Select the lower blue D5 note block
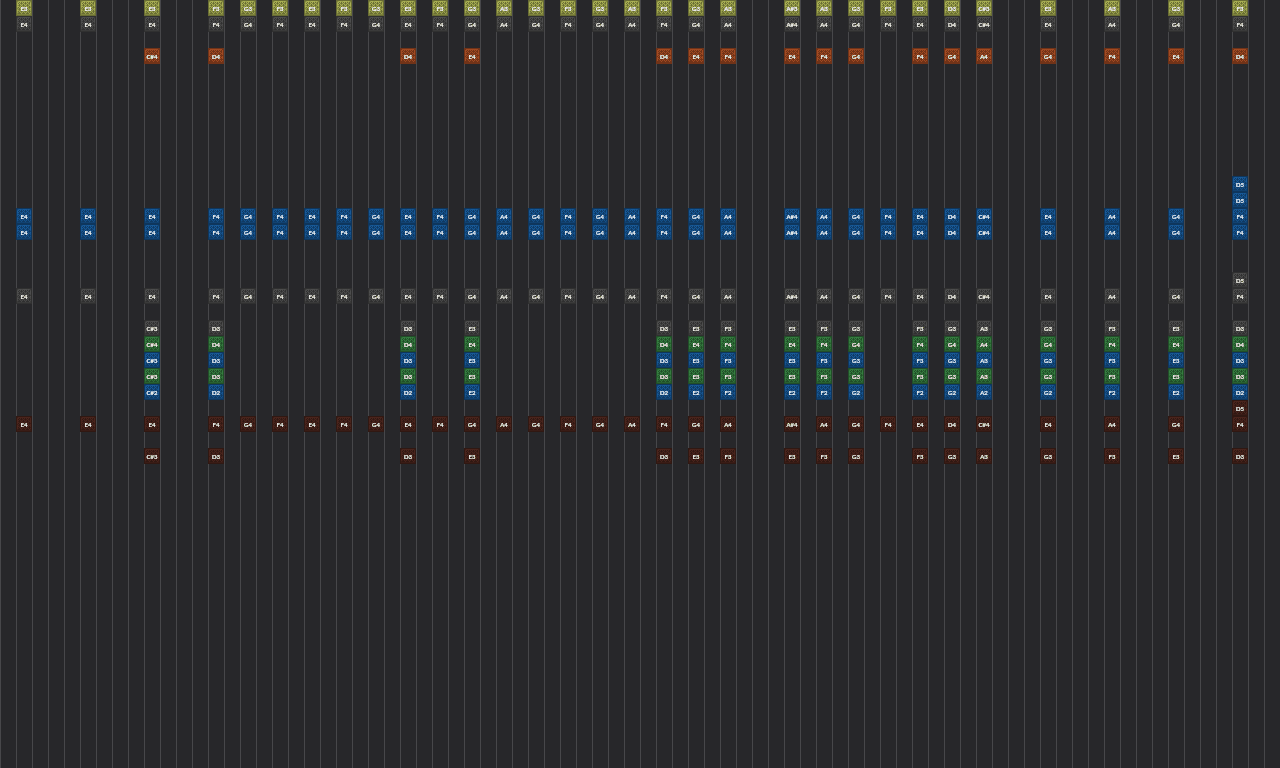The width and height of the screenshot is (1280, 768). [1240, 200]
